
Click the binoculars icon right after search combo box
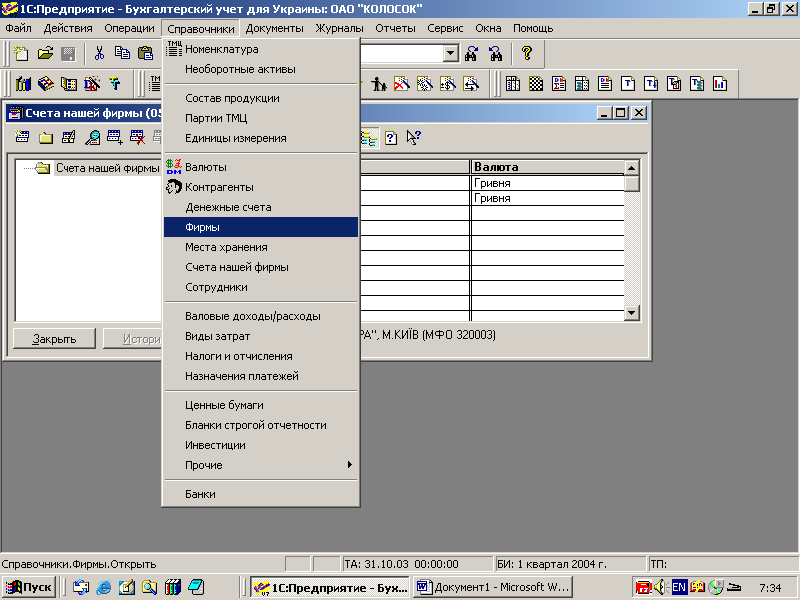pos(471,53)
